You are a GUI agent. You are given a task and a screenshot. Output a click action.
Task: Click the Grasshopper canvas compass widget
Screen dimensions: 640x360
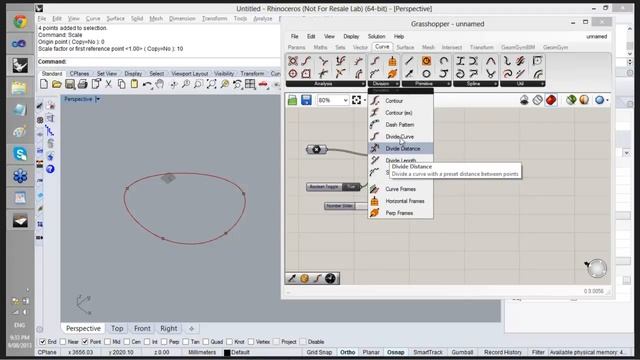point(596,268)
